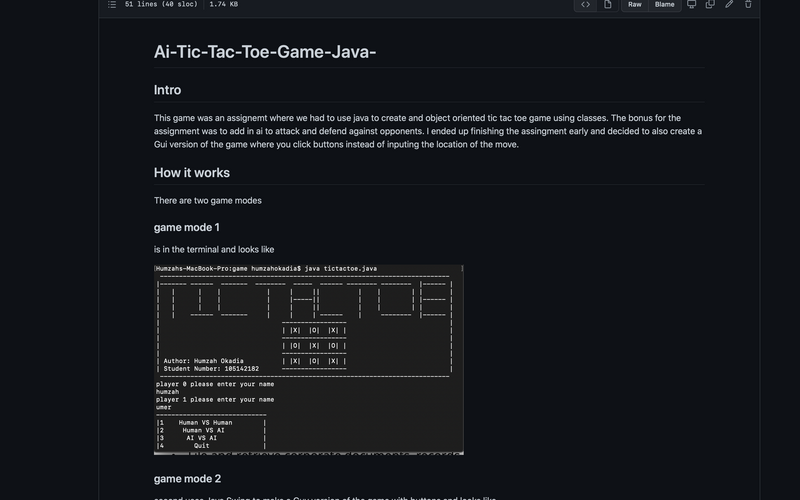Switch to rendered file preview icon
This screenshot has width=800, height=500.
pos(607,5)
